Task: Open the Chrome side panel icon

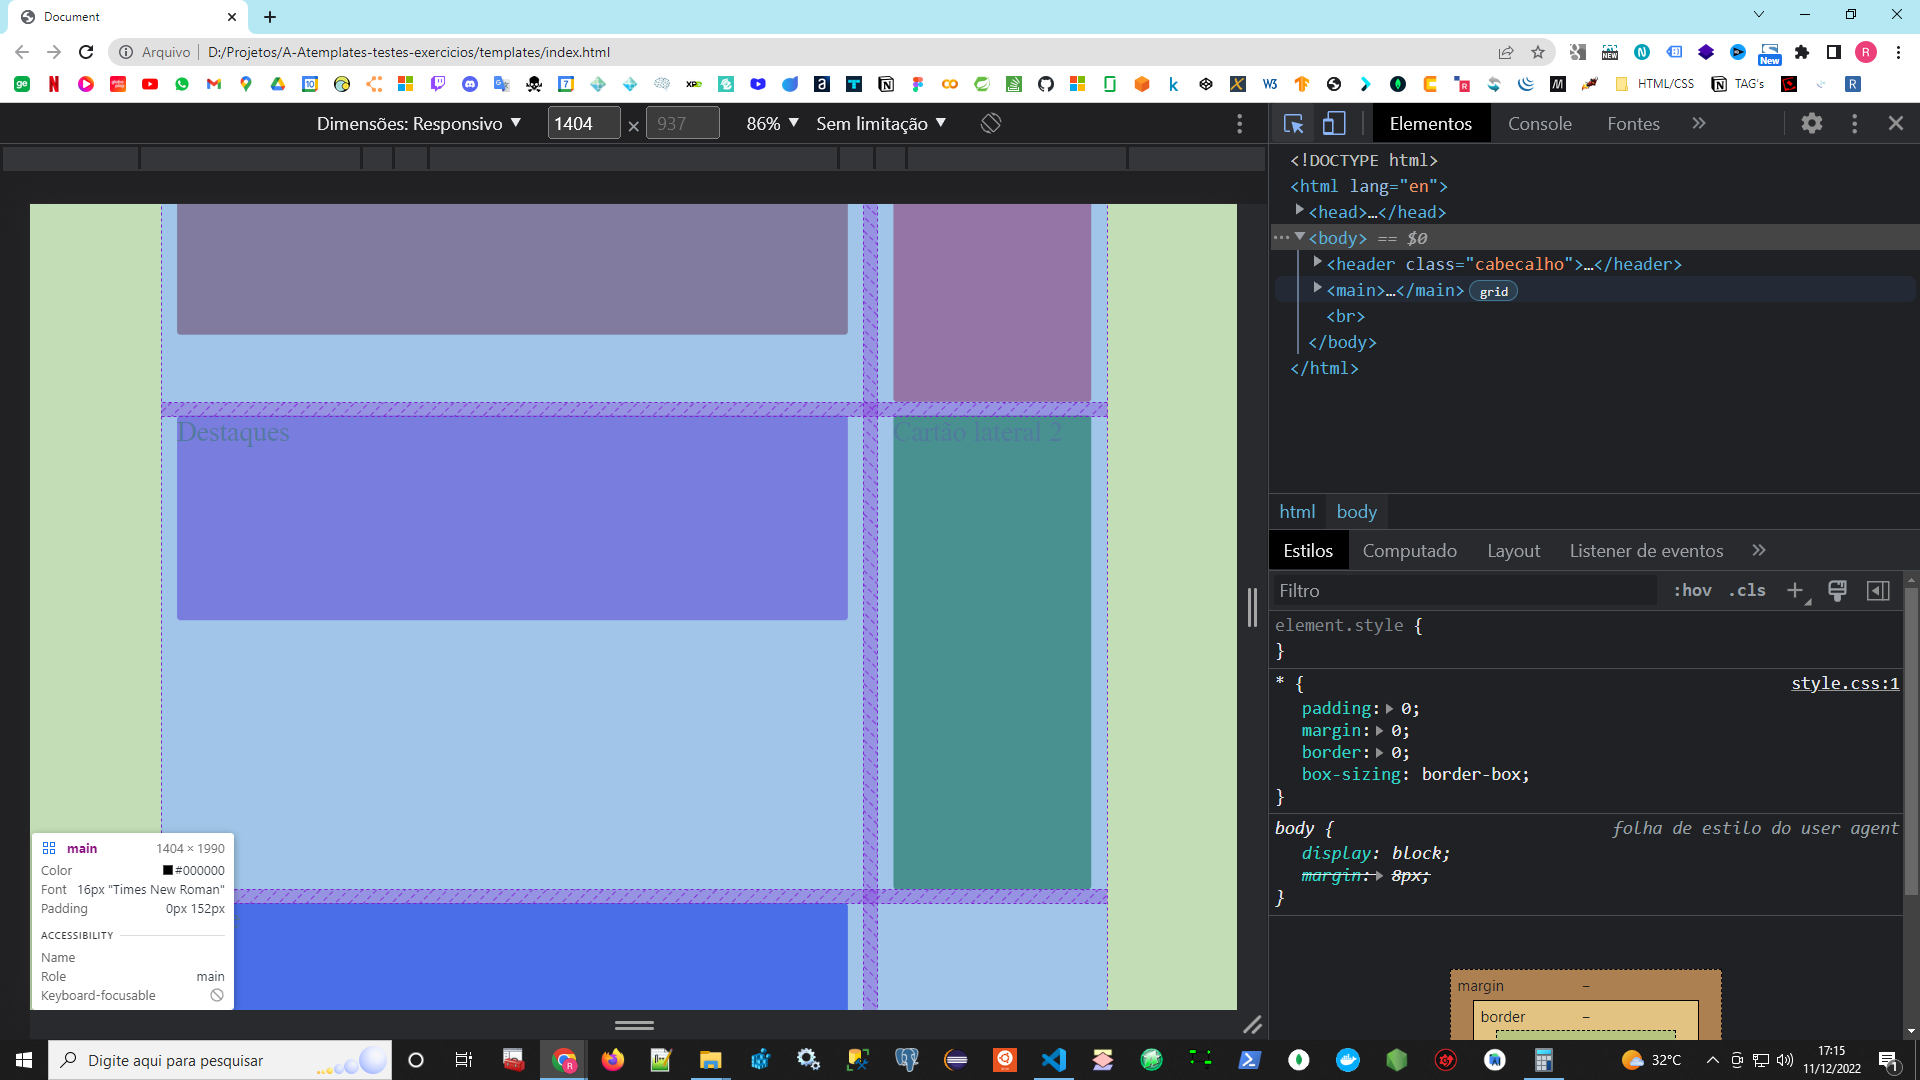Action: point(1834,52)
